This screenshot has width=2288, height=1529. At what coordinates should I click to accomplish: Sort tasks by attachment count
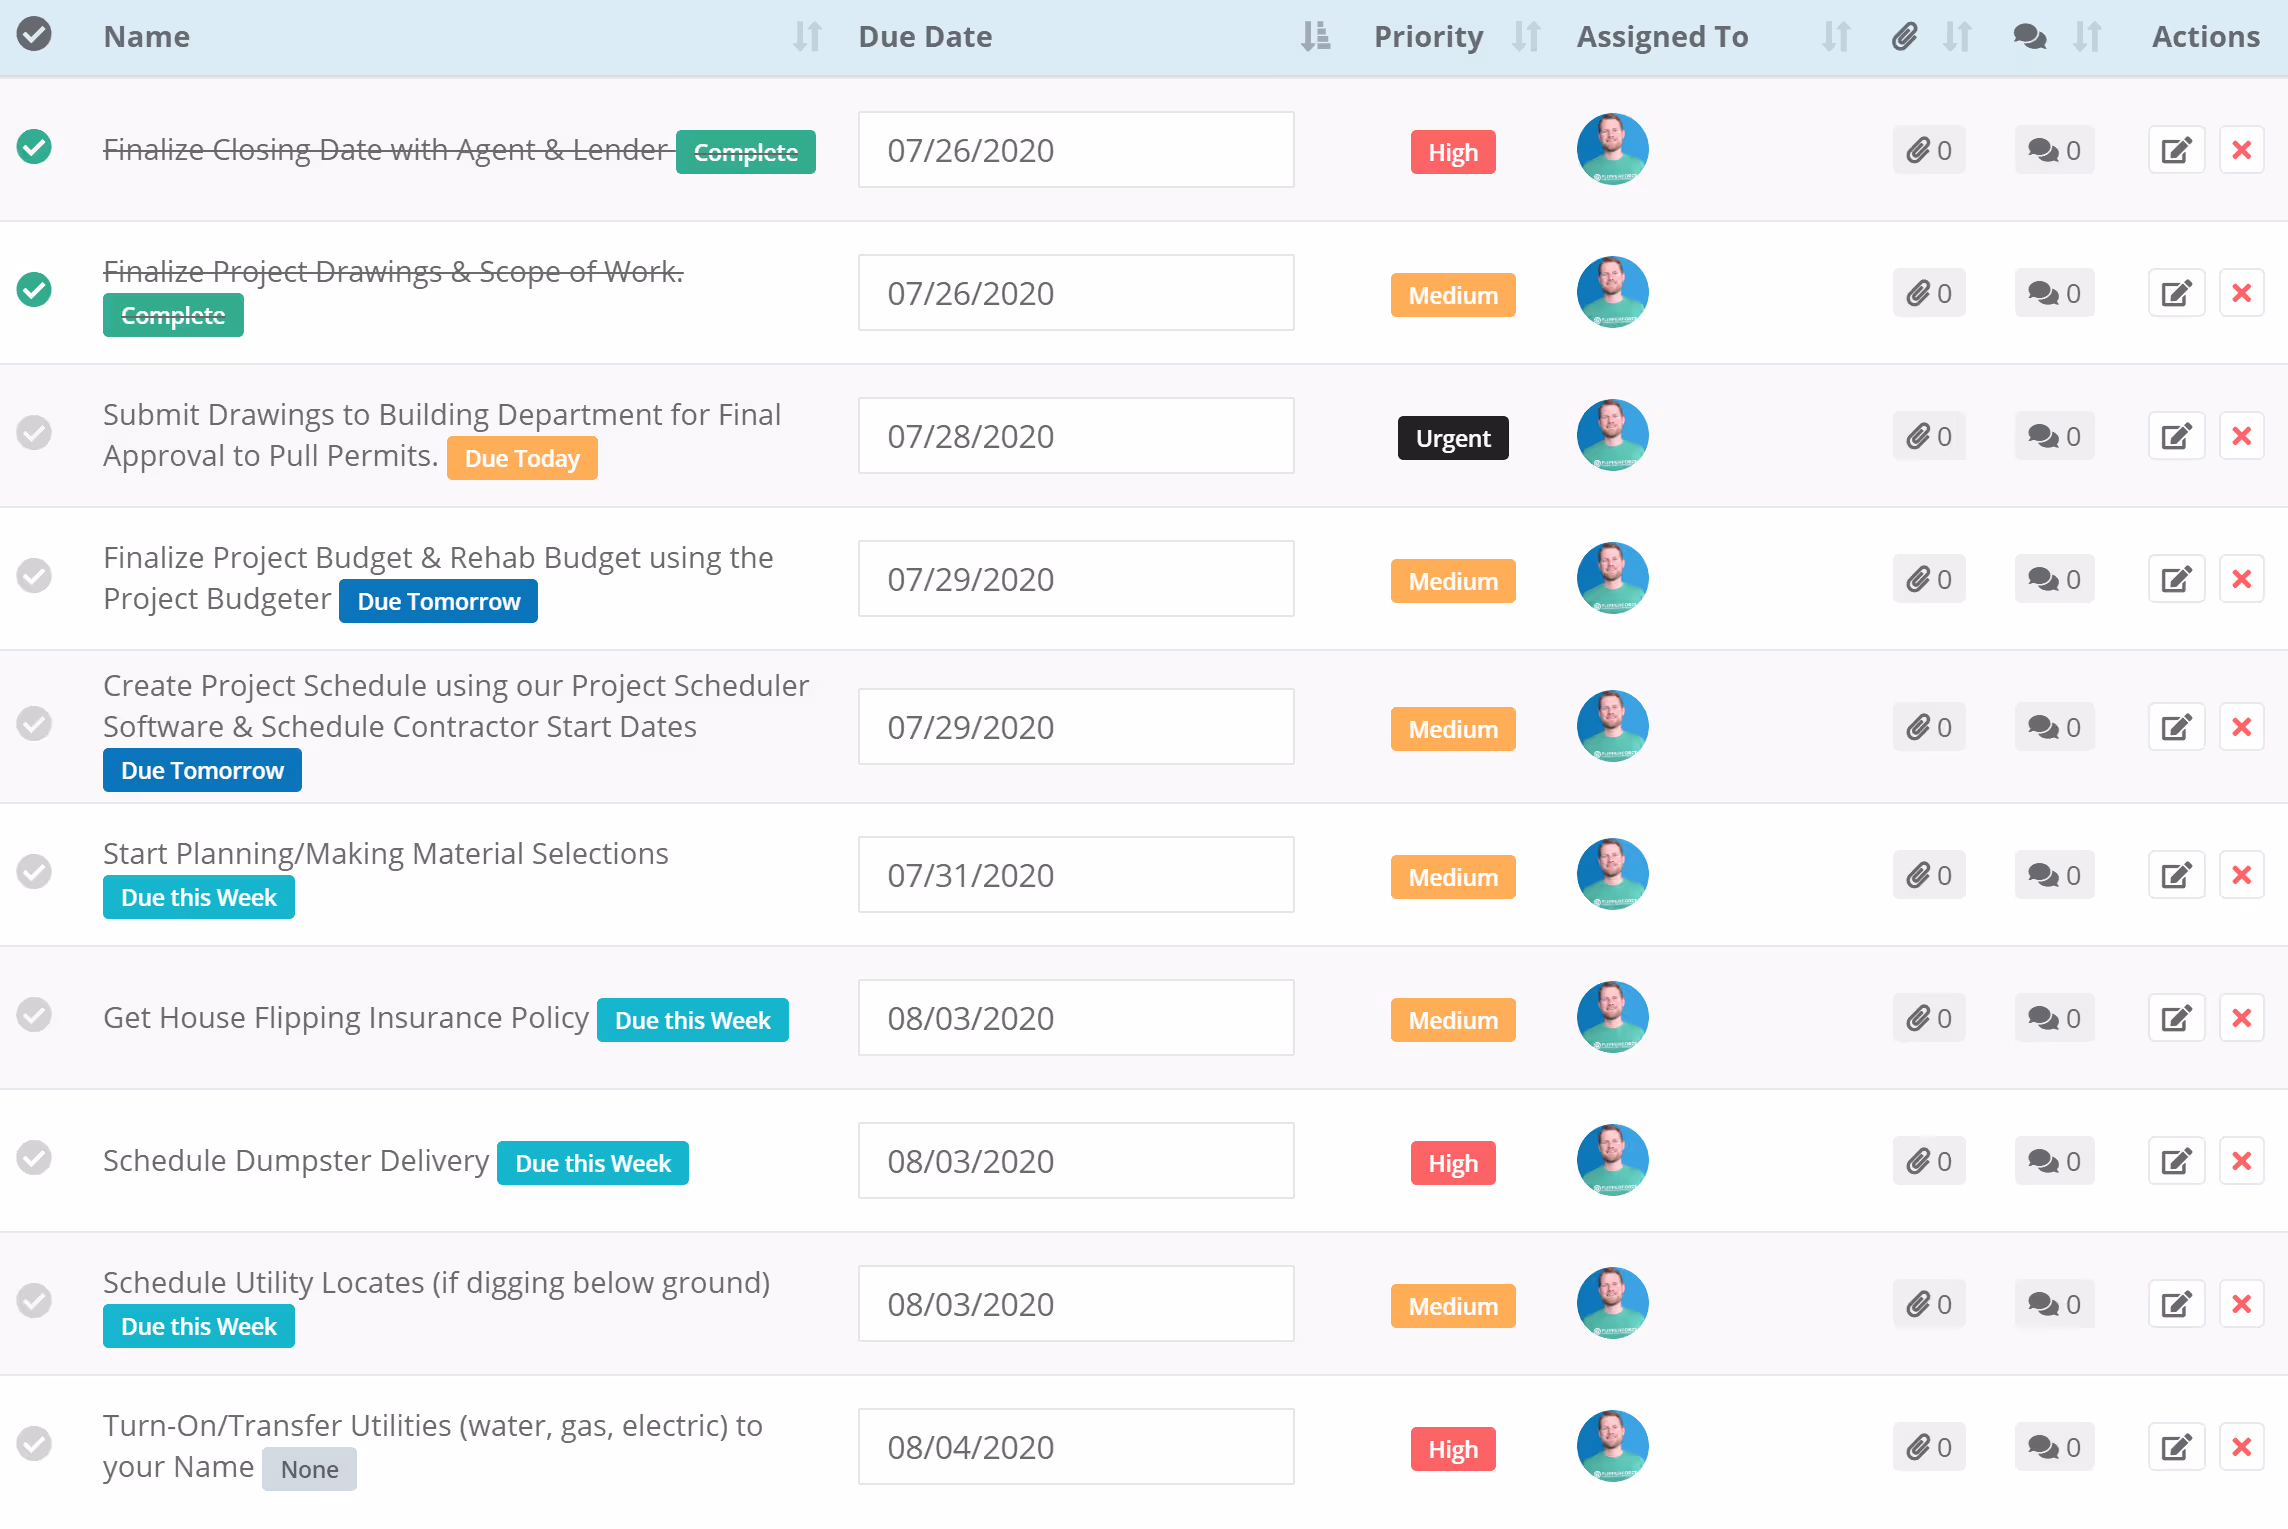[x=1957, y=37]
